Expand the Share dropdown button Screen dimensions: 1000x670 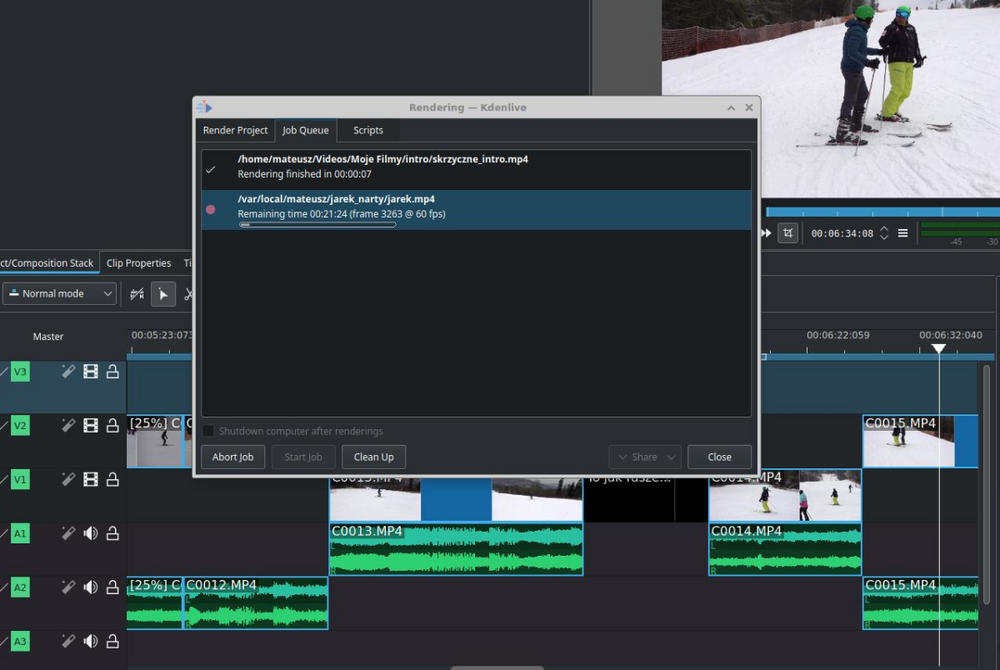point(644,457)
